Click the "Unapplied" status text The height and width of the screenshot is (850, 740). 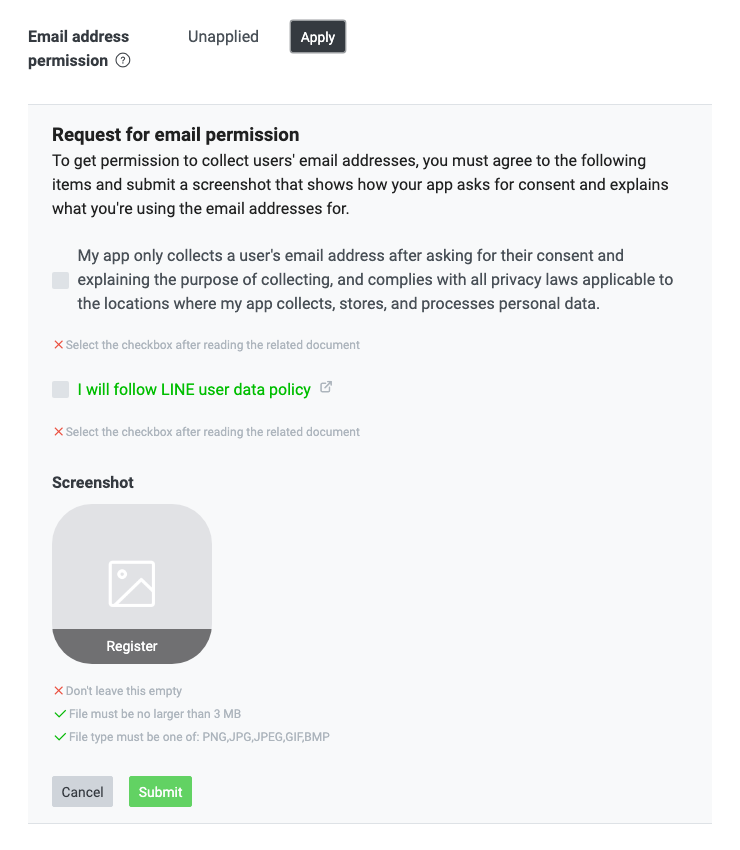(223, 37)
